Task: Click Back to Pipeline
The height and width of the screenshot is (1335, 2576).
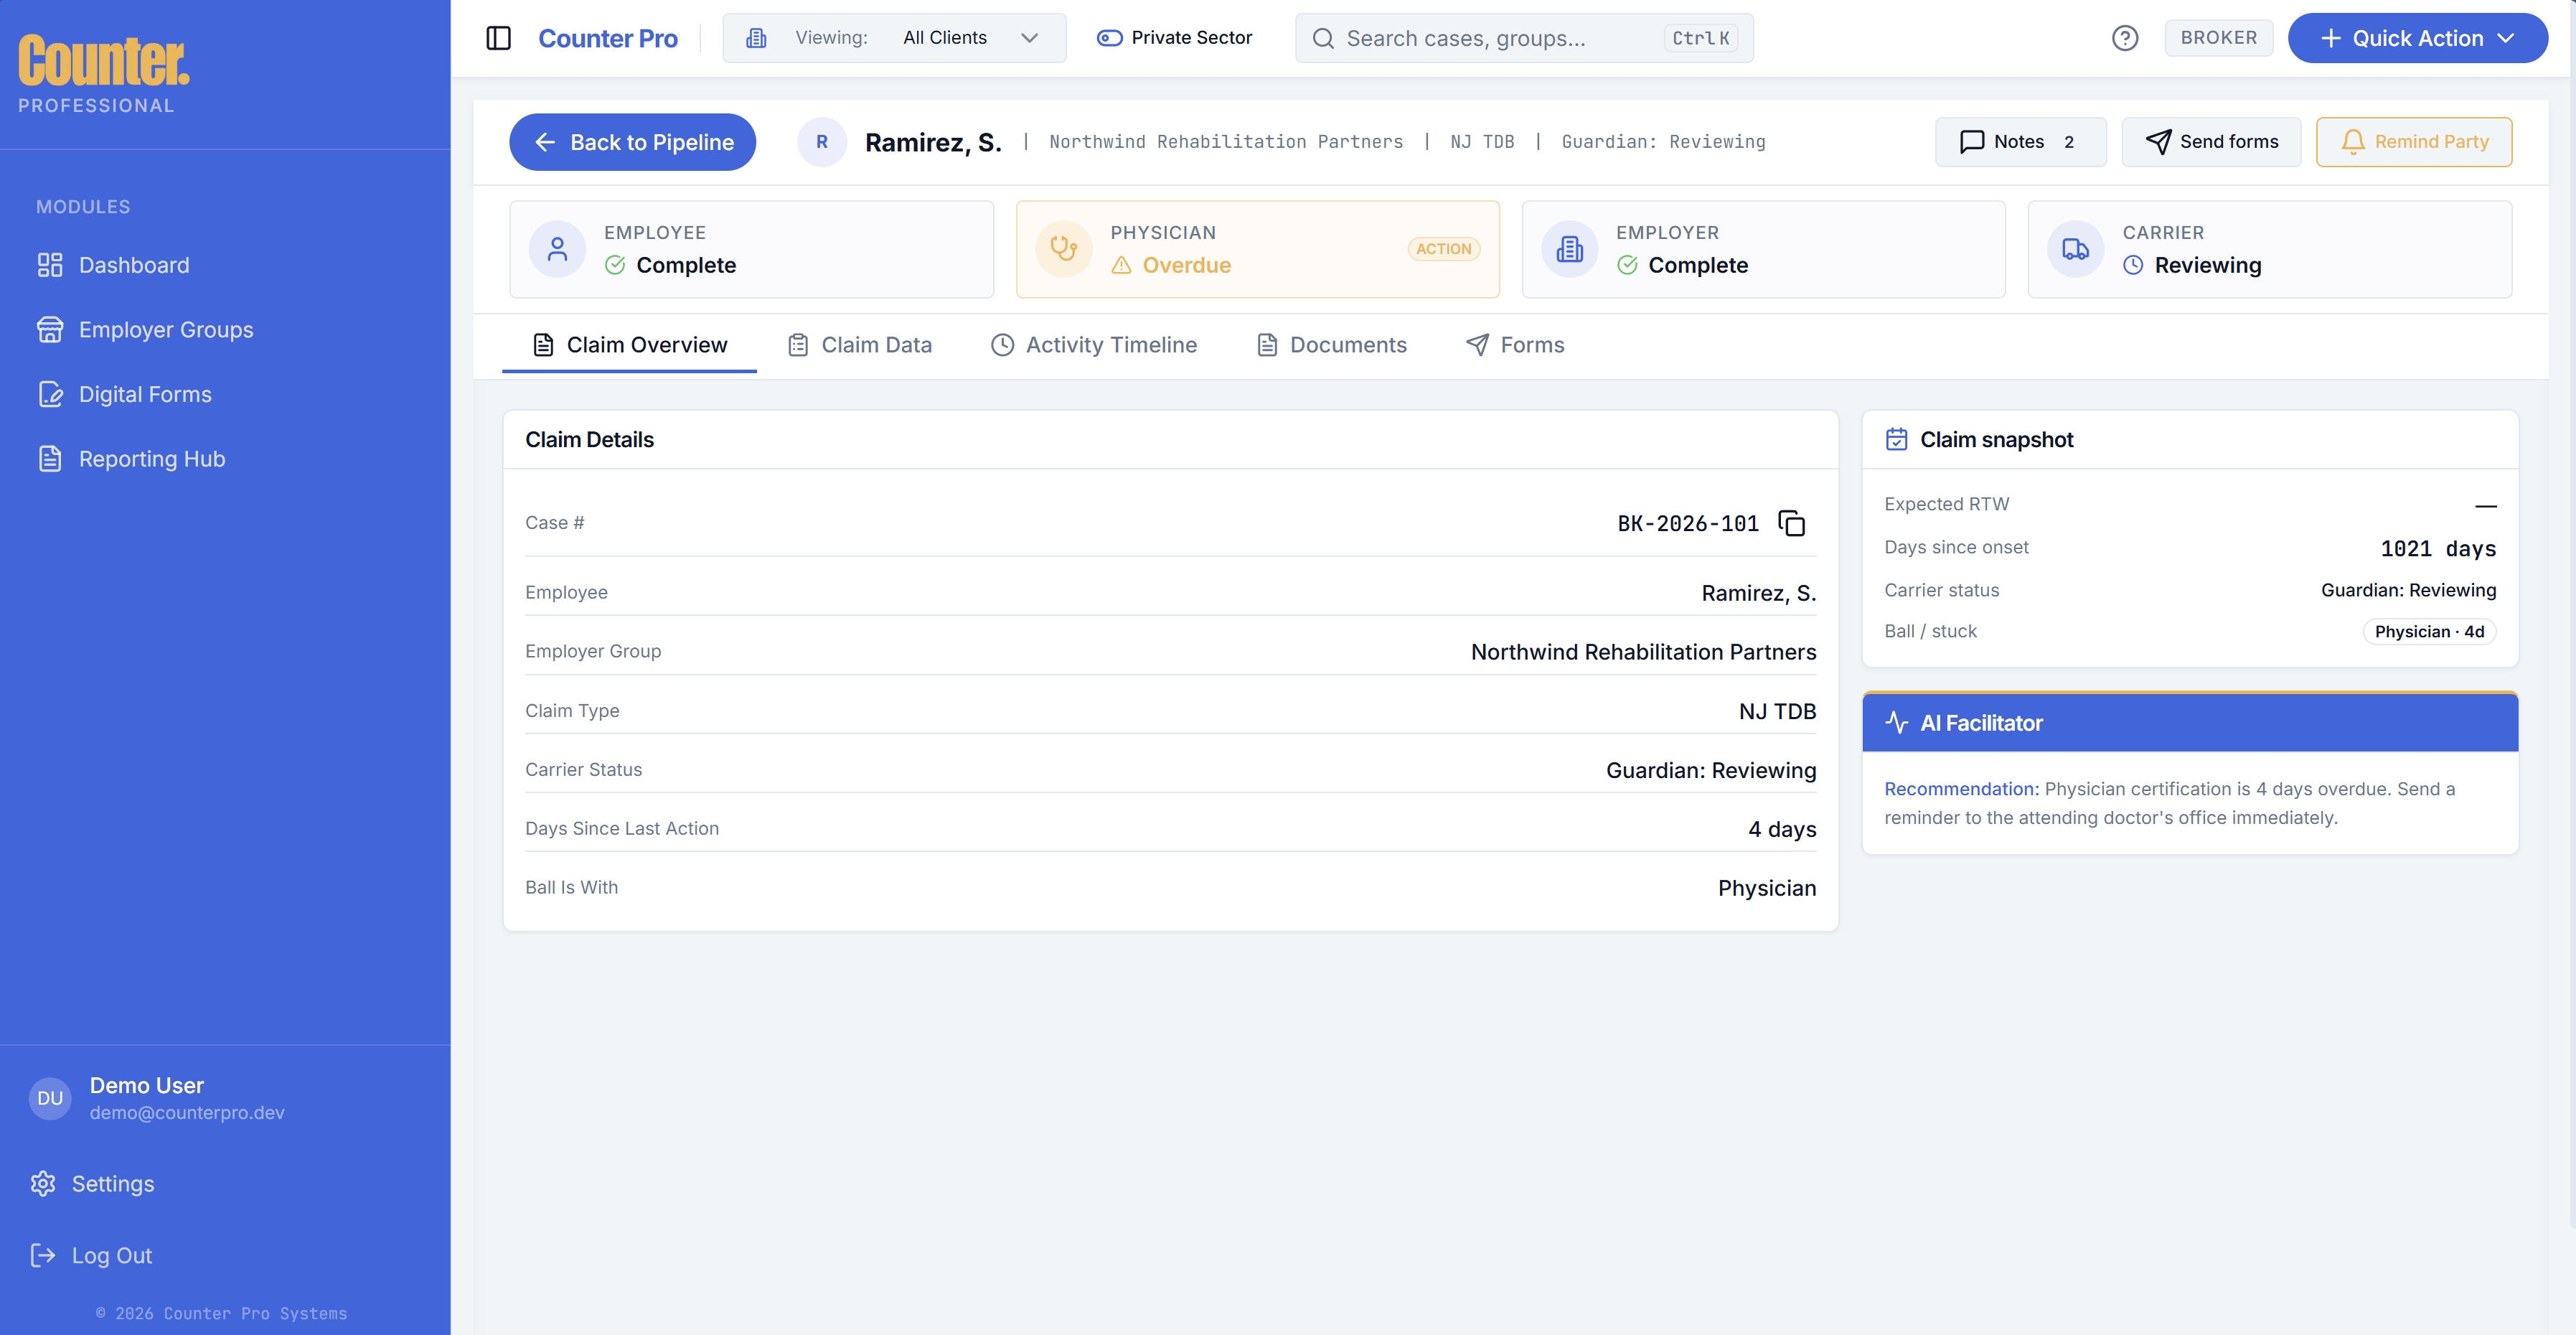Action: [x=632, y=141]
